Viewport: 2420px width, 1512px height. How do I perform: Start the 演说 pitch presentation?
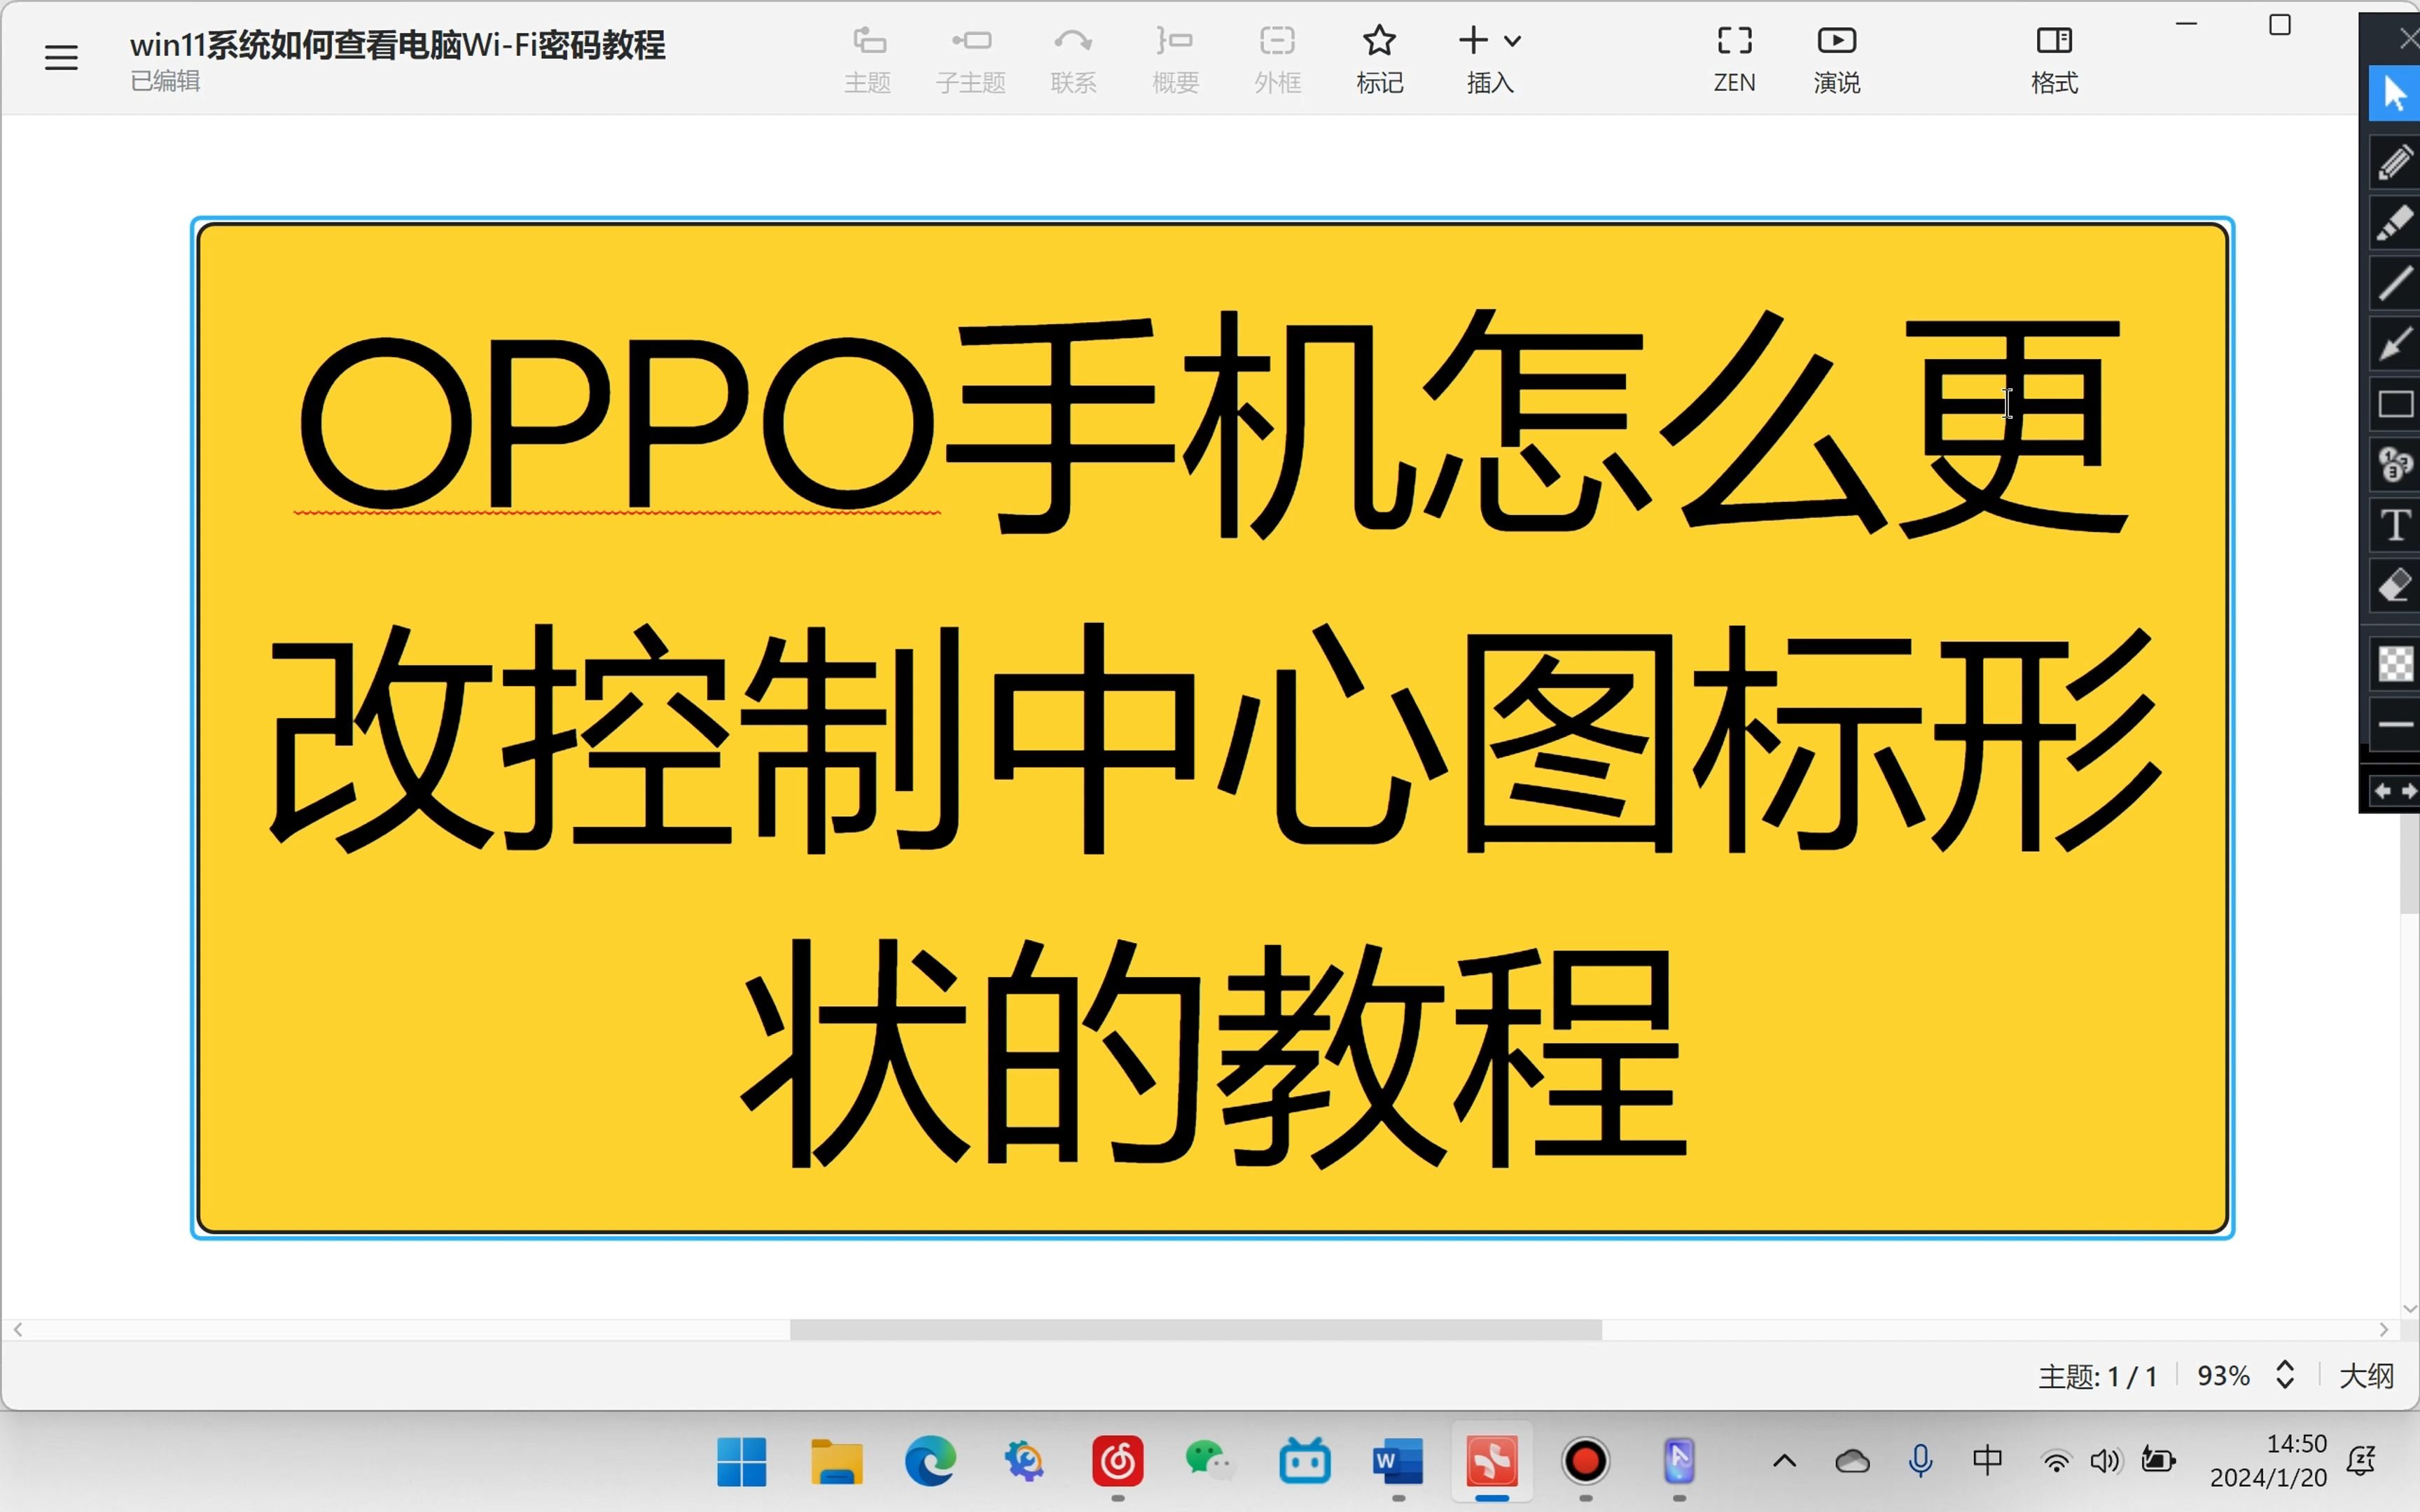click(1837, 60)
